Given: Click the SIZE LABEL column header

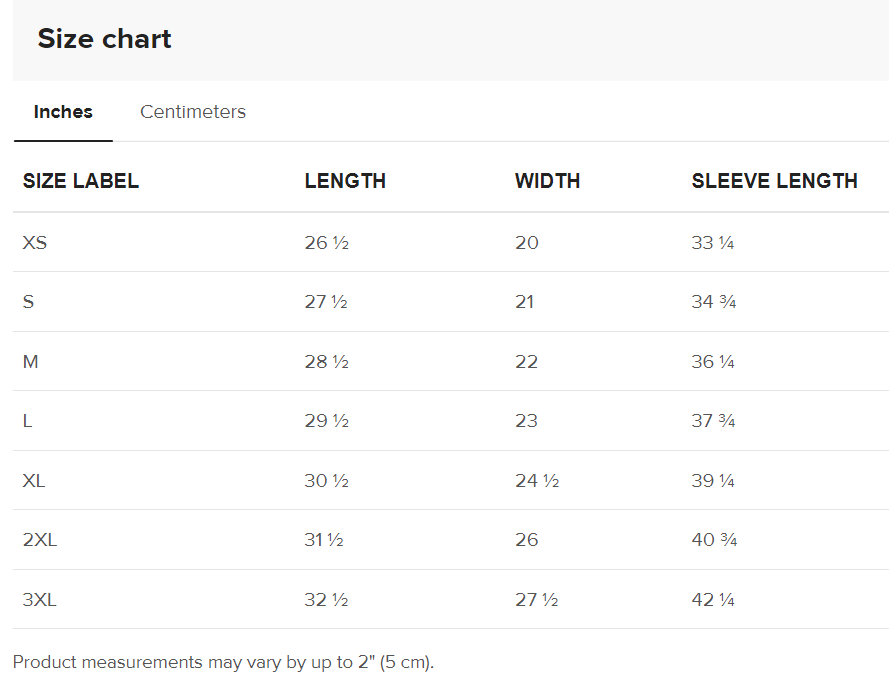Looking at the screenshot, I should [80, 181].
